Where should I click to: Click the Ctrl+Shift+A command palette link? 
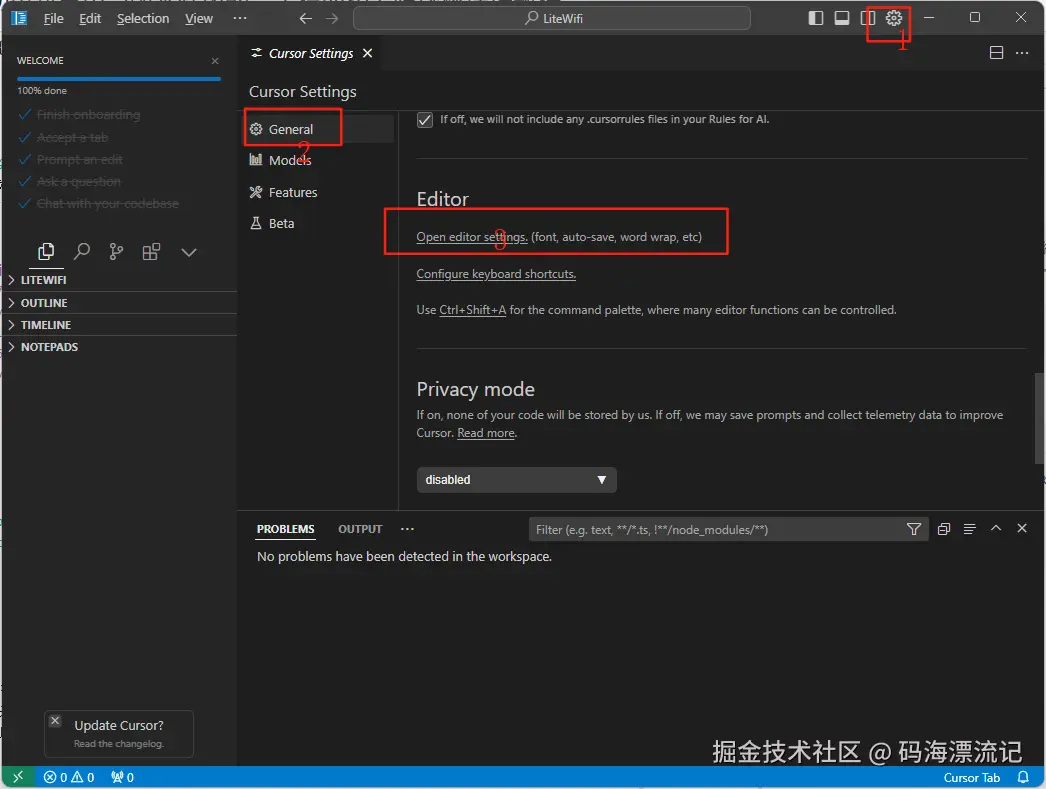click(472, 310)
